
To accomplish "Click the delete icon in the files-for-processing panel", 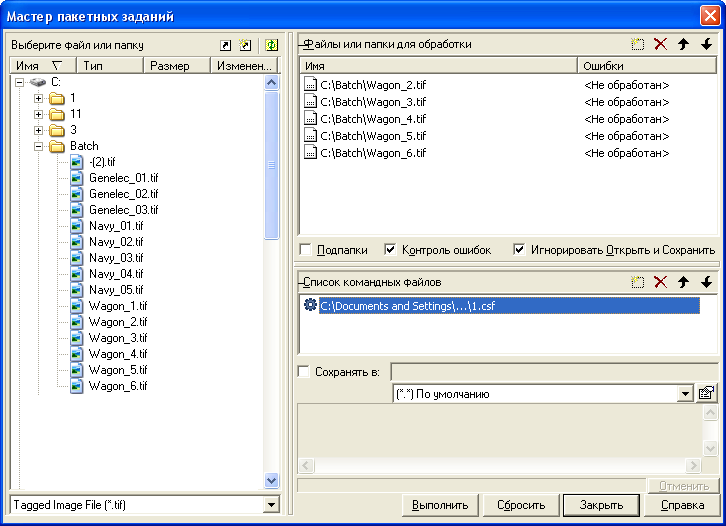I will pos(660,44).
